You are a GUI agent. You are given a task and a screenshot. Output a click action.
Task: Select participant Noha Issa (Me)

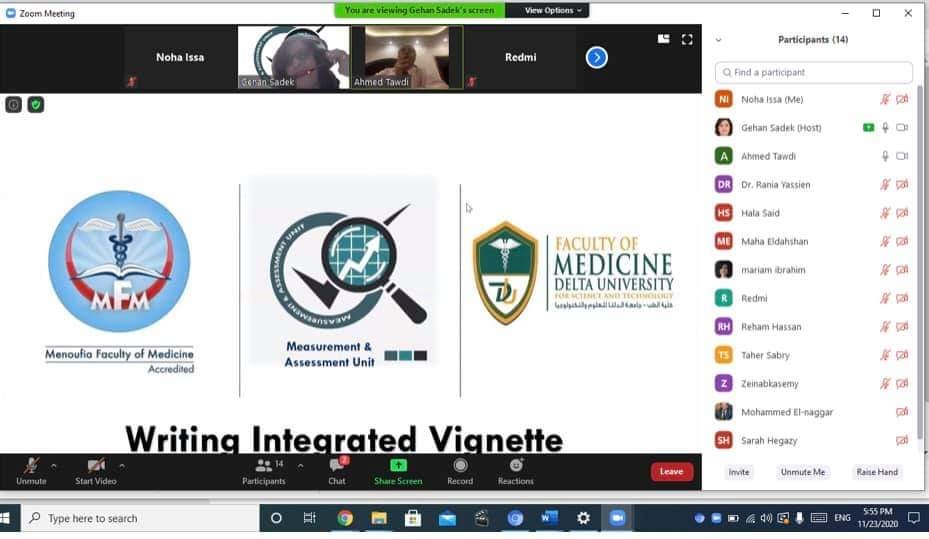coord(813,100)
